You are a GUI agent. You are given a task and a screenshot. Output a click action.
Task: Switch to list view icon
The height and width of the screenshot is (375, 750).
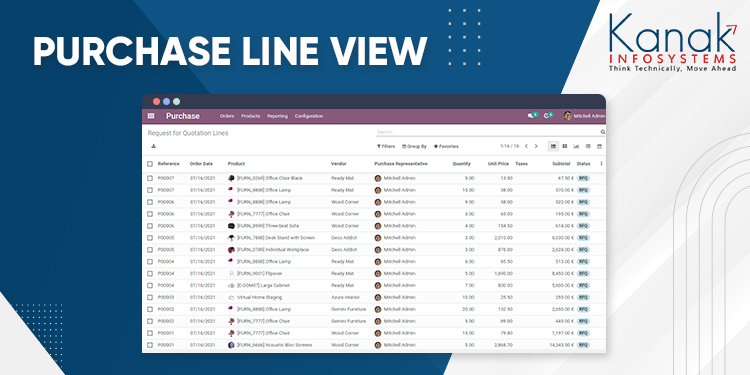point(553,146)
